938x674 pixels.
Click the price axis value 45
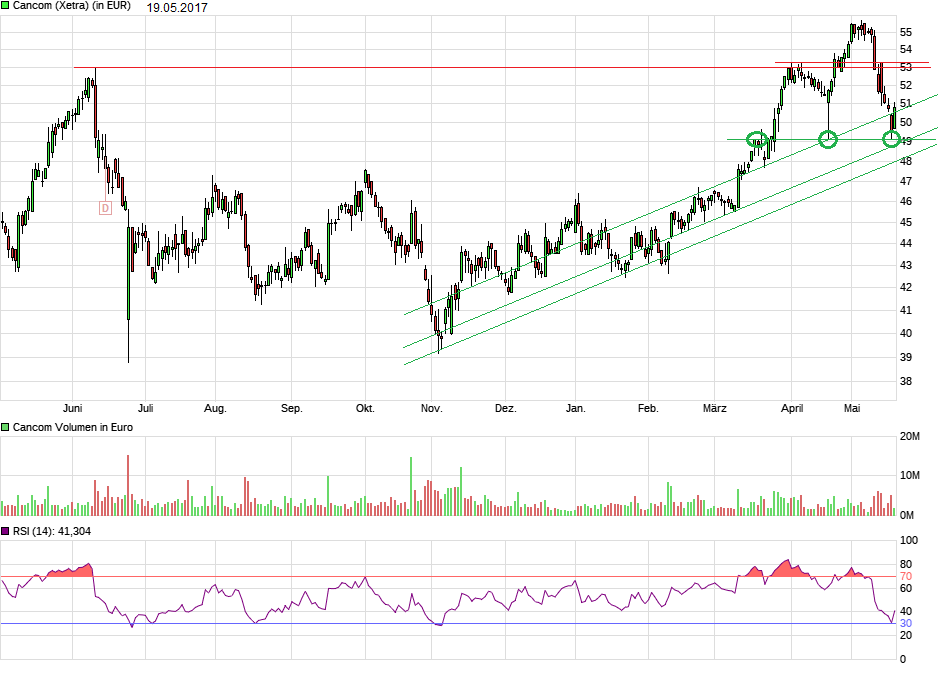point(906,222)
